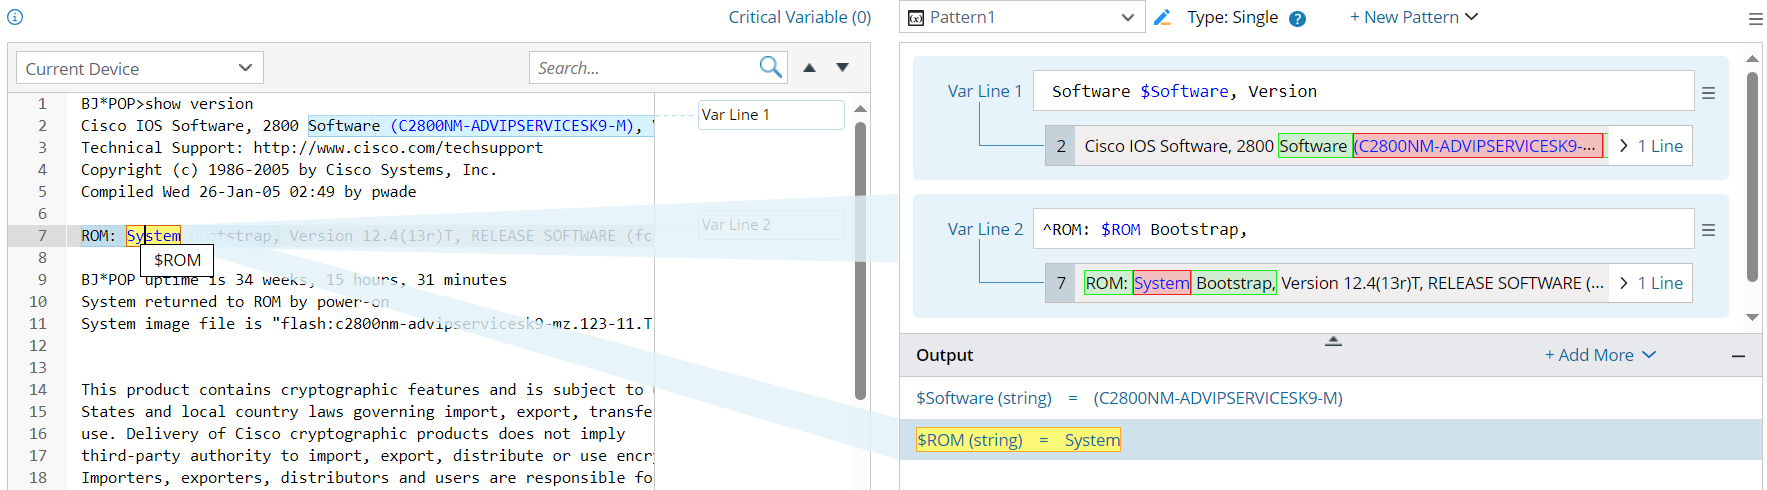Image resolution: width=1767 pixels, height=490 pixels.
Task: Jump to previous search result arrow
Action: 810,67
